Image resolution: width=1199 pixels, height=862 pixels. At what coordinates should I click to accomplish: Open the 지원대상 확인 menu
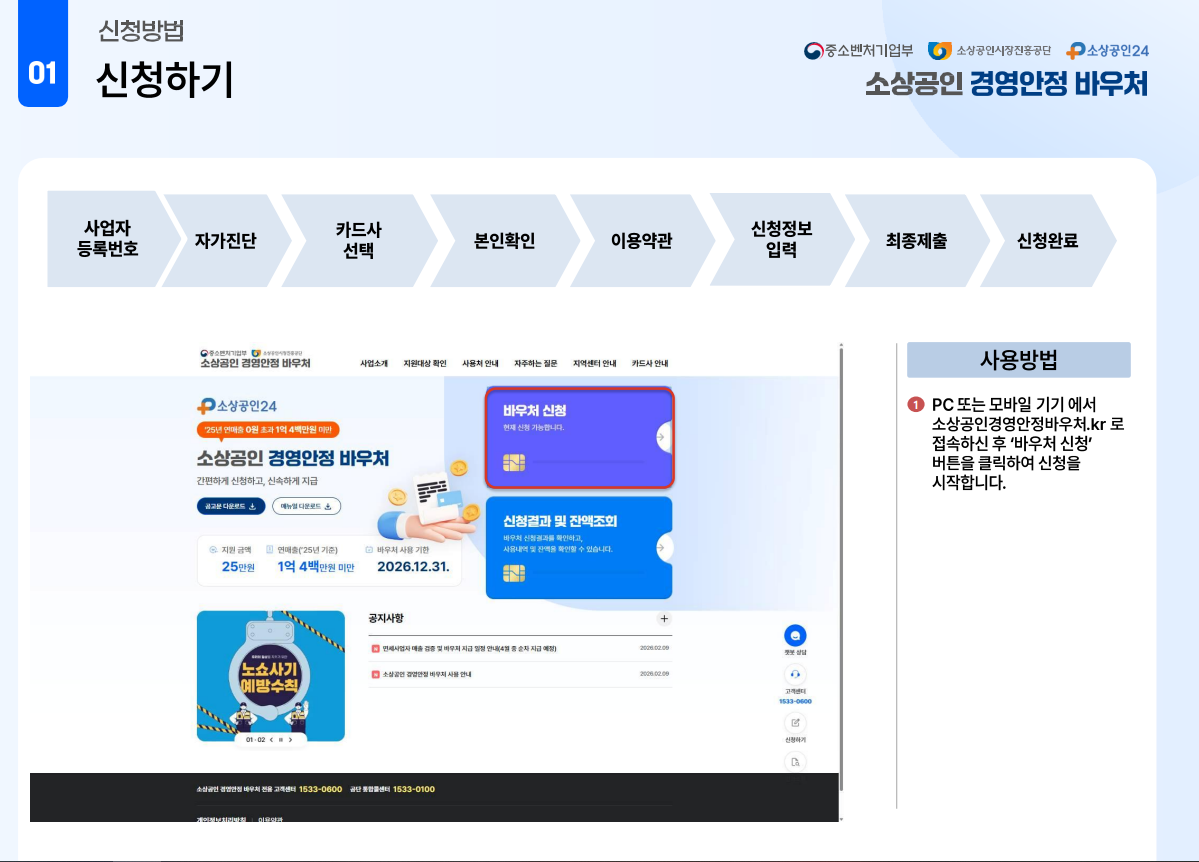[424, 363]
